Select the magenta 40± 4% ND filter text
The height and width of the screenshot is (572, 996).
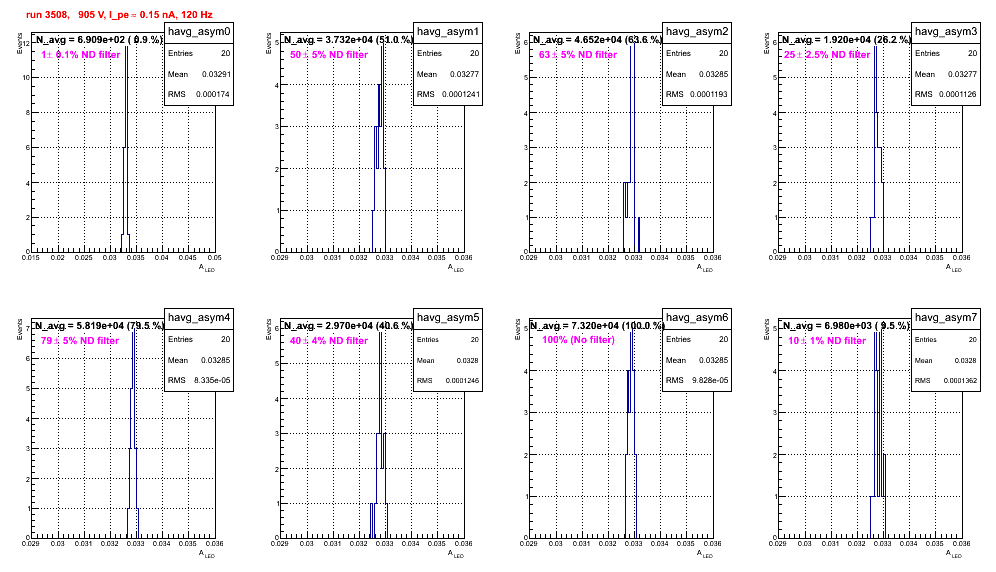click(x=329, y=341)
